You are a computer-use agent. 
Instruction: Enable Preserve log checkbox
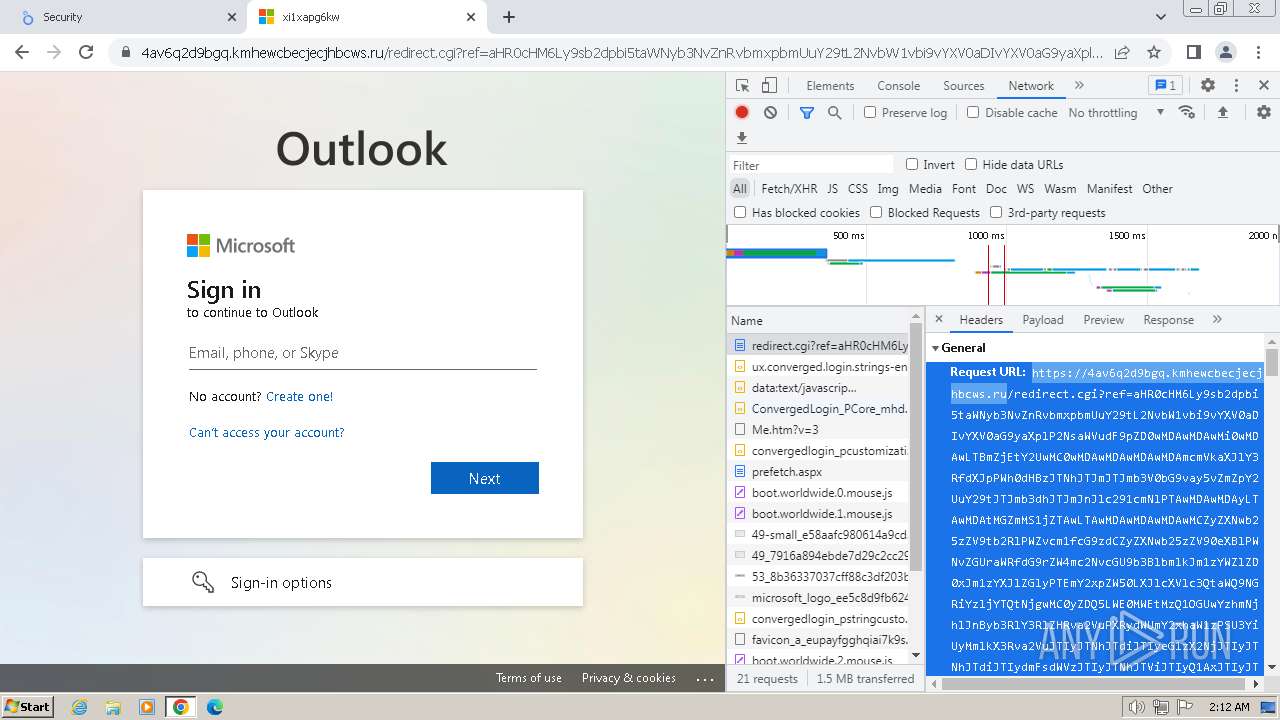(x=870, y=113)
